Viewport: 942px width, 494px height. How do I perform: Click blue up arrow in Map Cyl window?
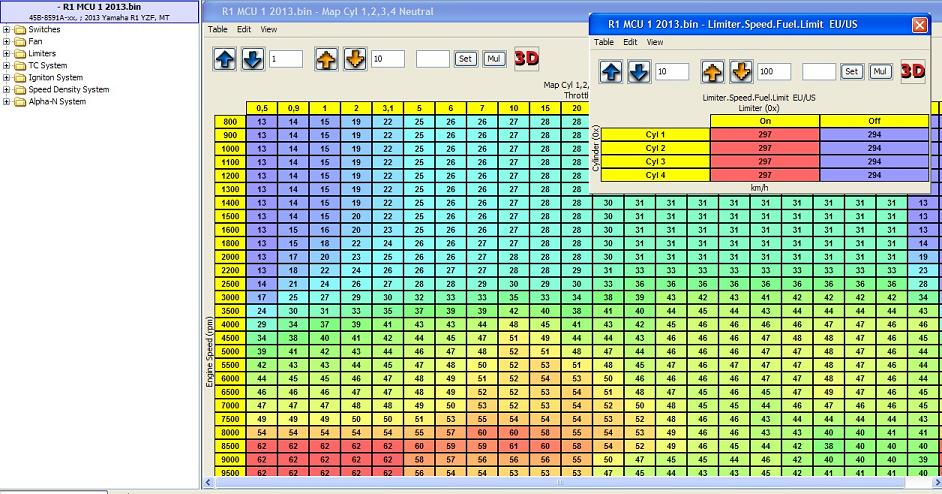[225, 59]
